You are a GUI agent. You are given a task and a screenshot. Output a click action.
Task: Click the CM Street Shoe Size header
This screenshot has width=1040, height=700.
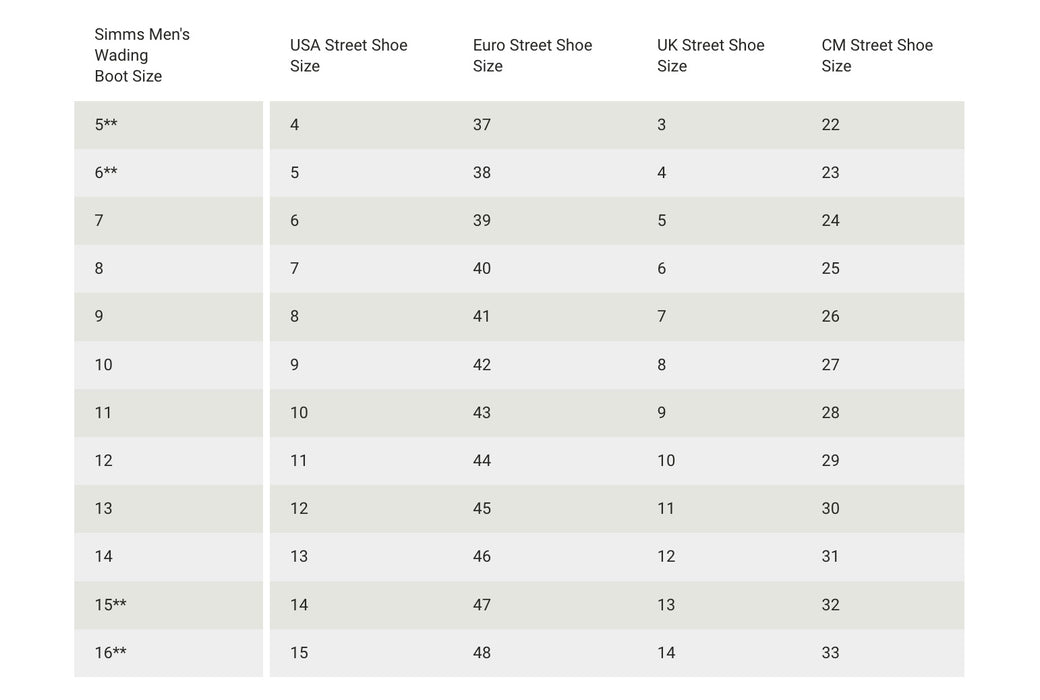pyautogui.click(x=877, y=55)
